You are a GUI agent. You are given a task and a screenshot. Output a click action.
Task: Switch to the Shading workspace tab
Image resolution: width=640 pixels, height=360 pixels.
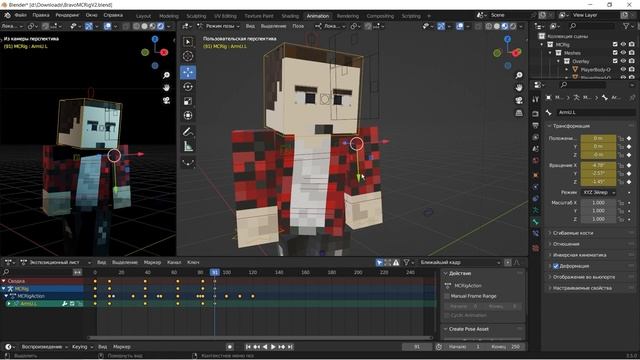pos(290,16)
